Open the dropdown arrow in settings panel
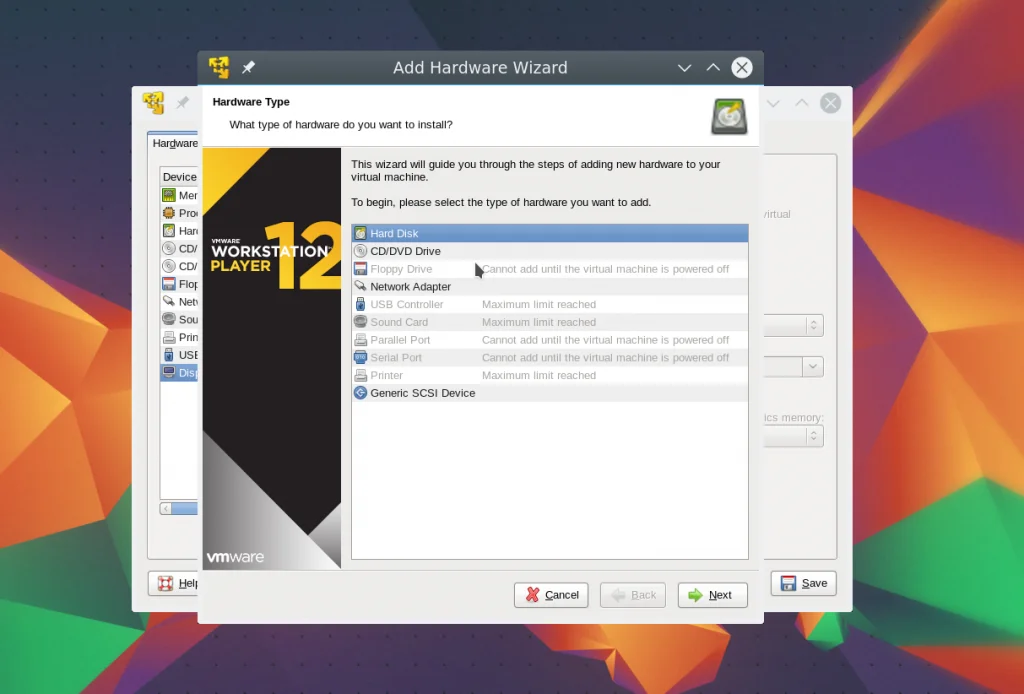This screenshot has width=1024, height=694. pos(812,366)
